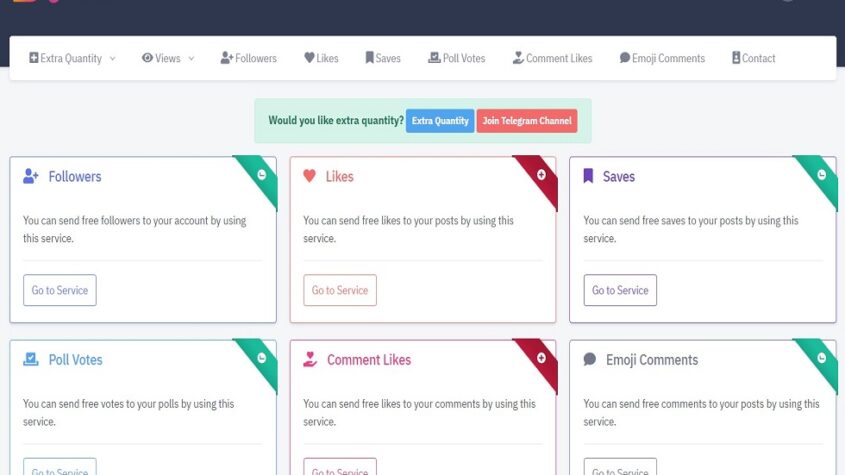Click the purple bookmark icon on Saves card

(x=588, y=176)
